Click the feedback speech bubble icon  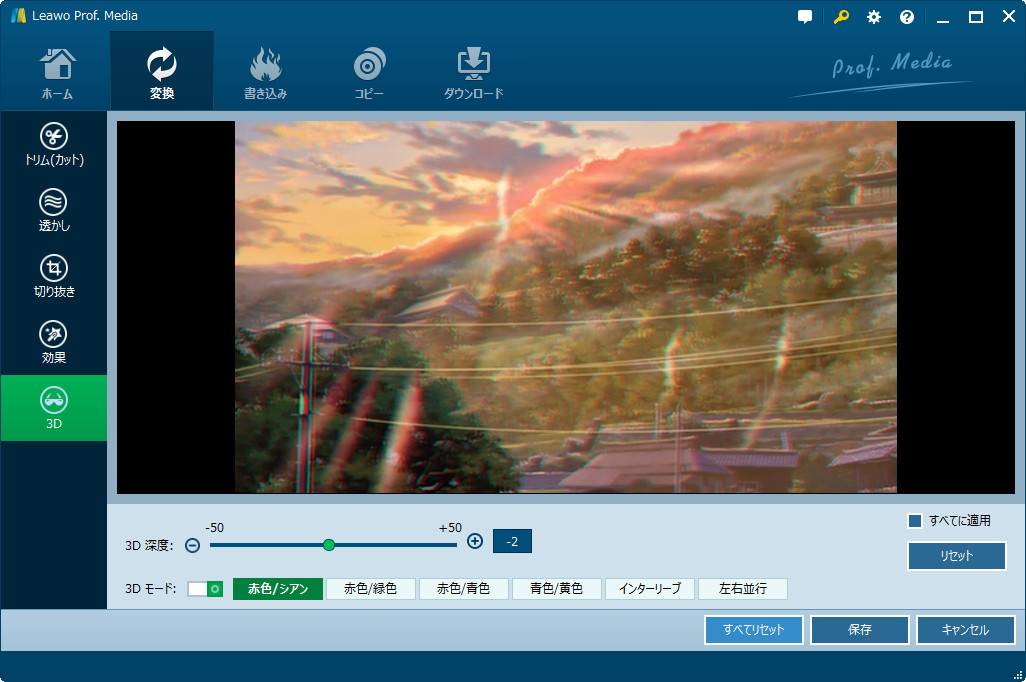[x=805, y=17]
